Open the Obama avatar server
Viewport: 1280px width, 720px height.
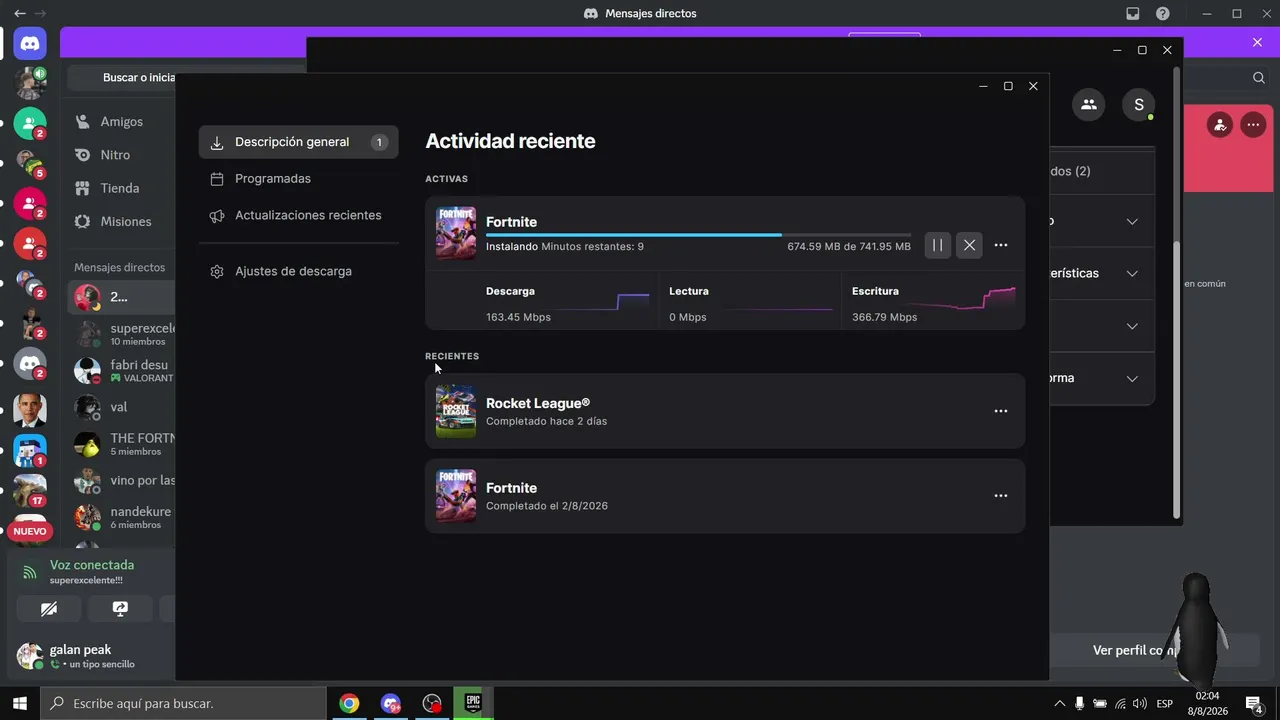[30, 409]
